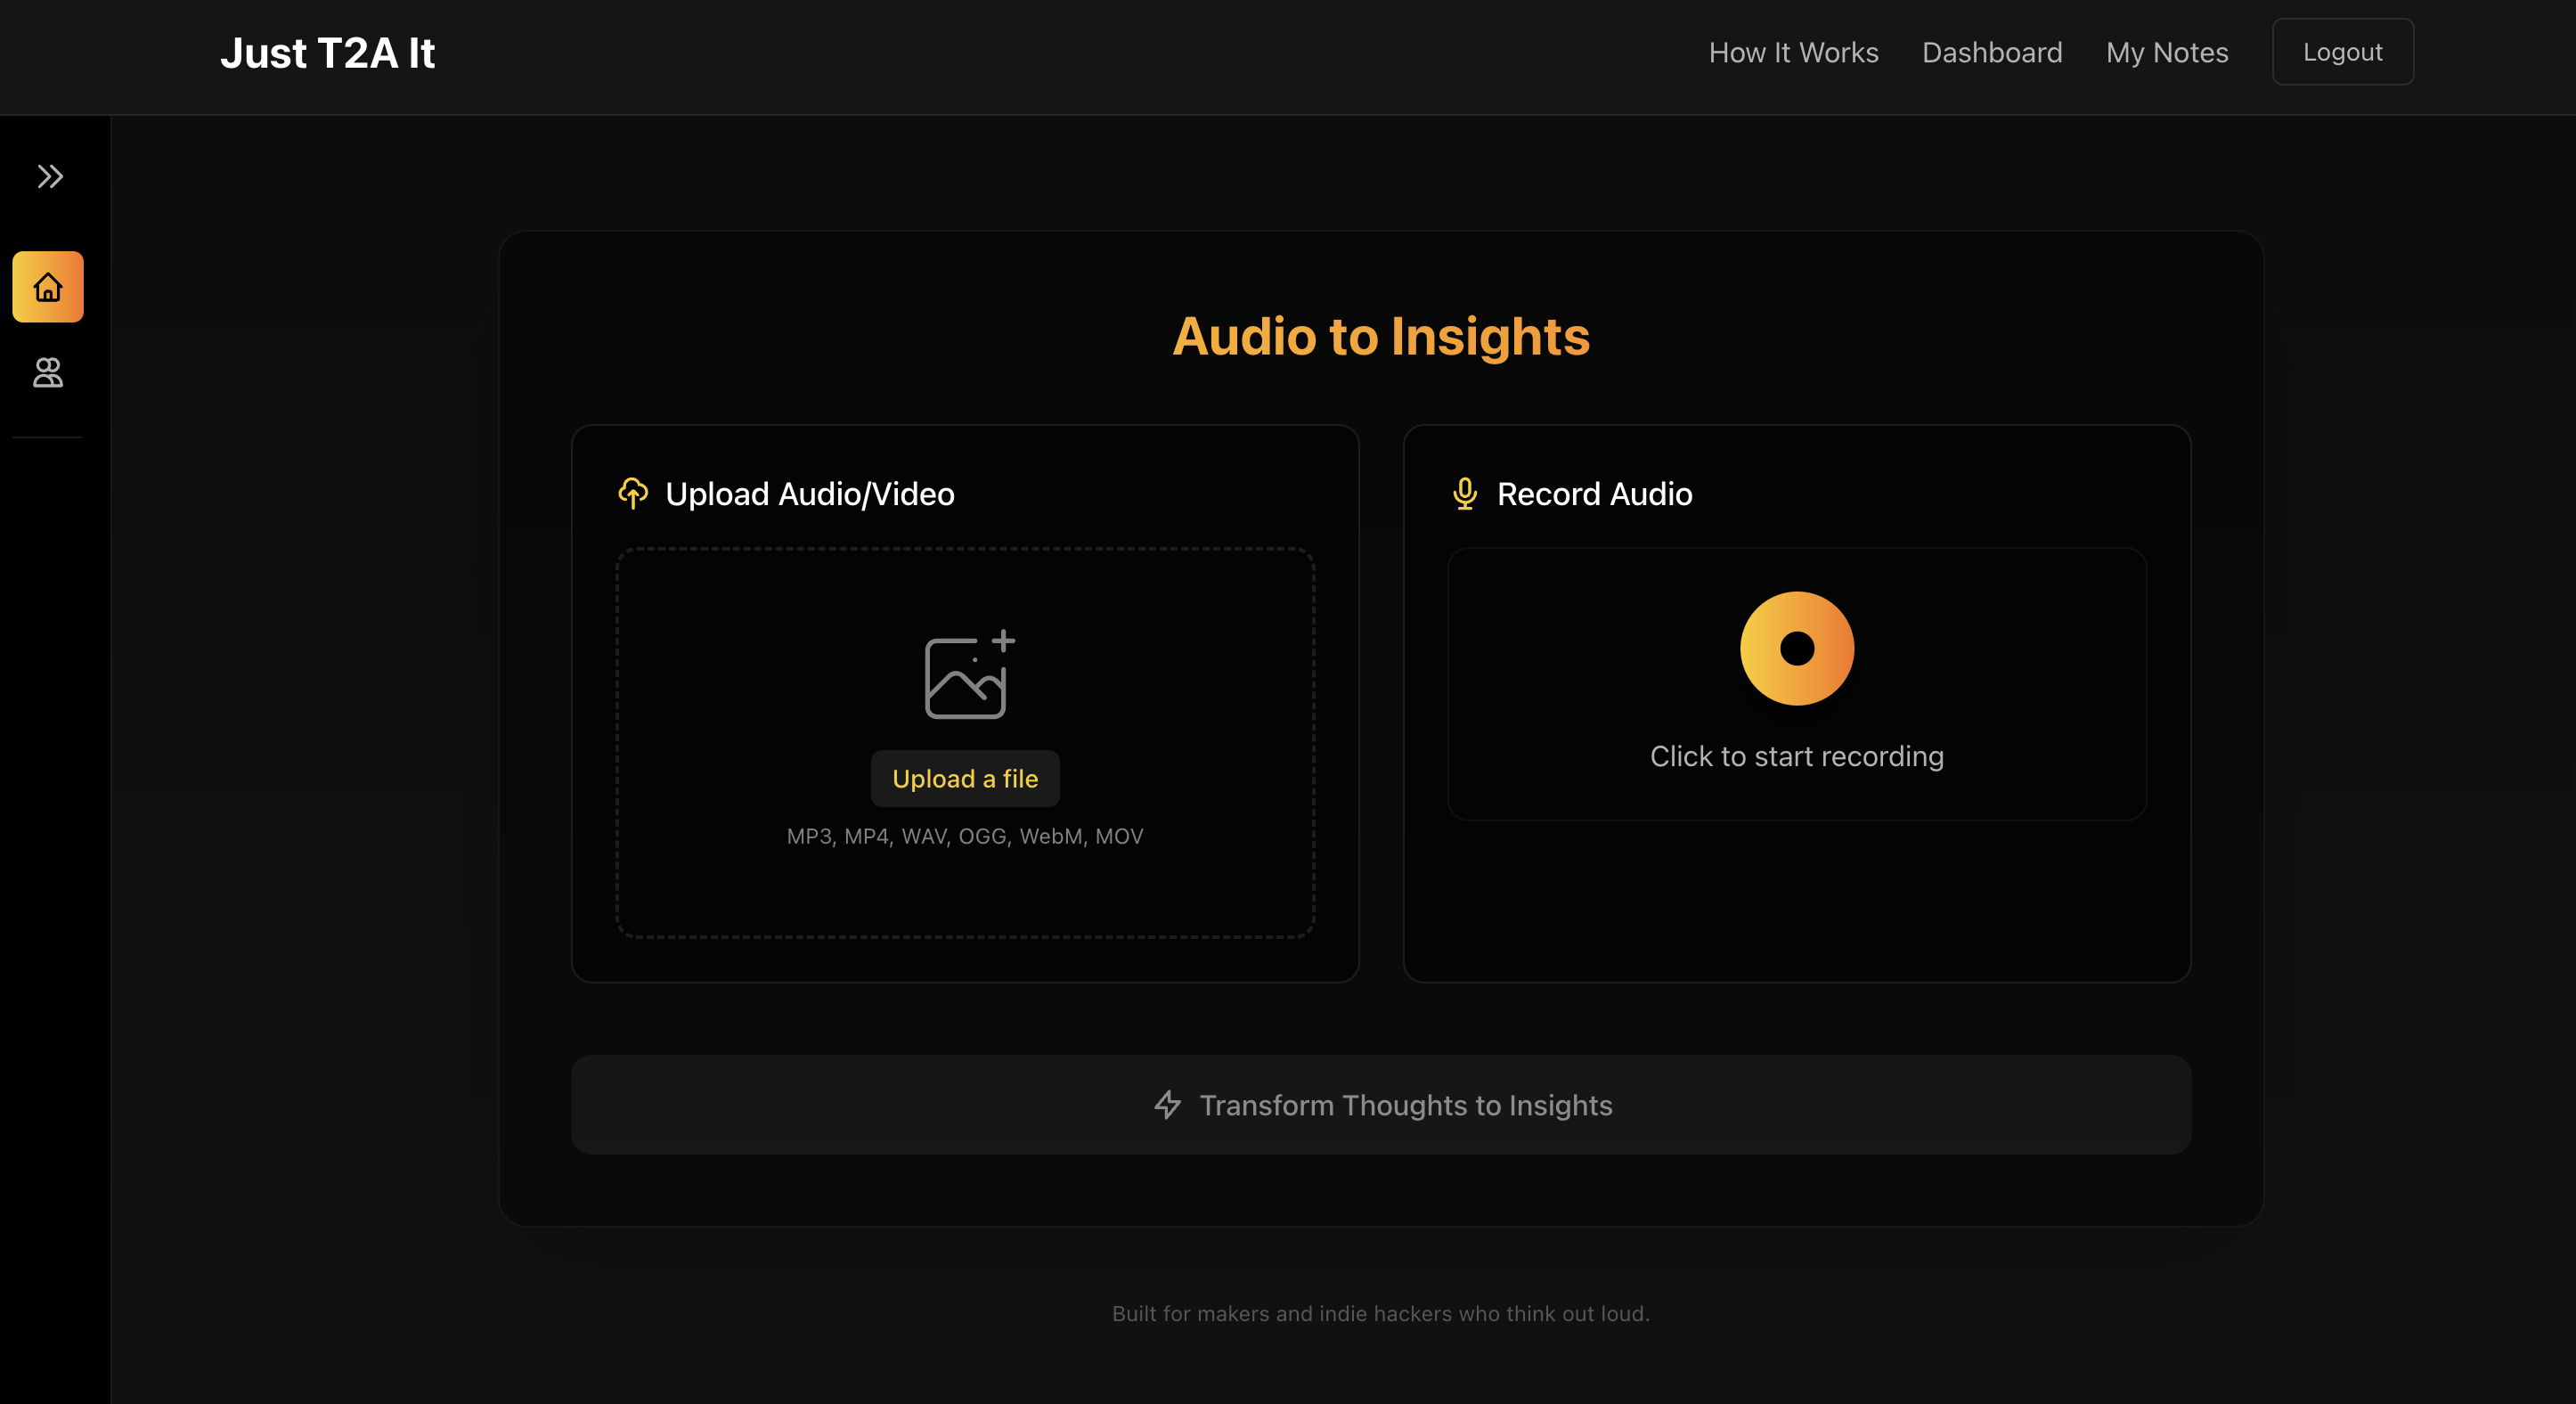Image resolution: width=2576 pixels, height=1404 pixels.
Task: Click the Home icon in sidebar
Action: pos(48,287)
